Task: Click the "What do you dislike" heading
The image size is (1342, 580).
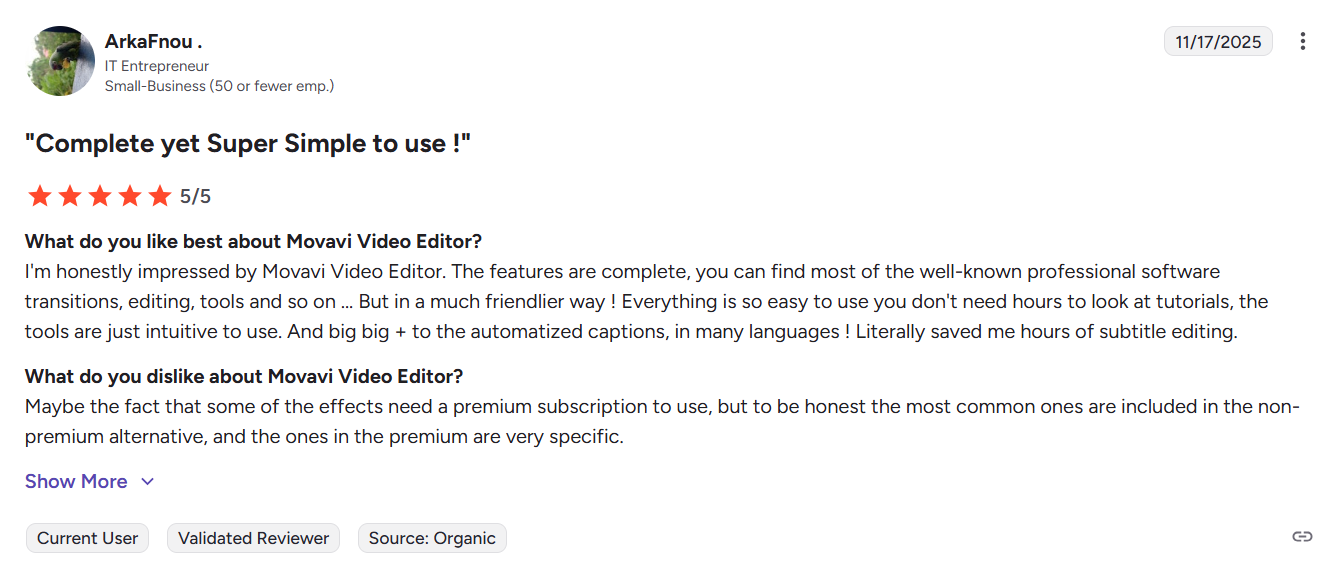Action: (244, 376)
